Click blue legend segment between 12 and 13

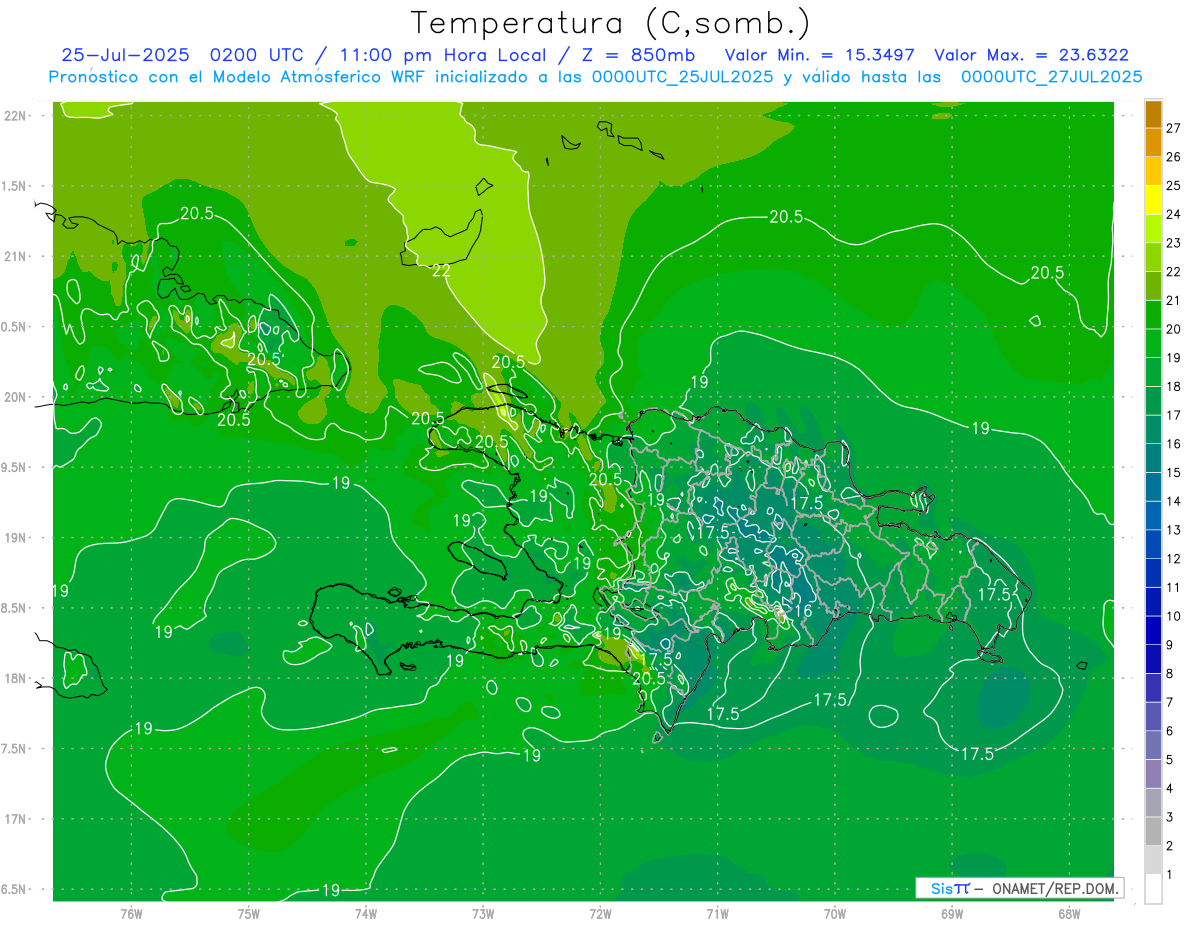1153,544
